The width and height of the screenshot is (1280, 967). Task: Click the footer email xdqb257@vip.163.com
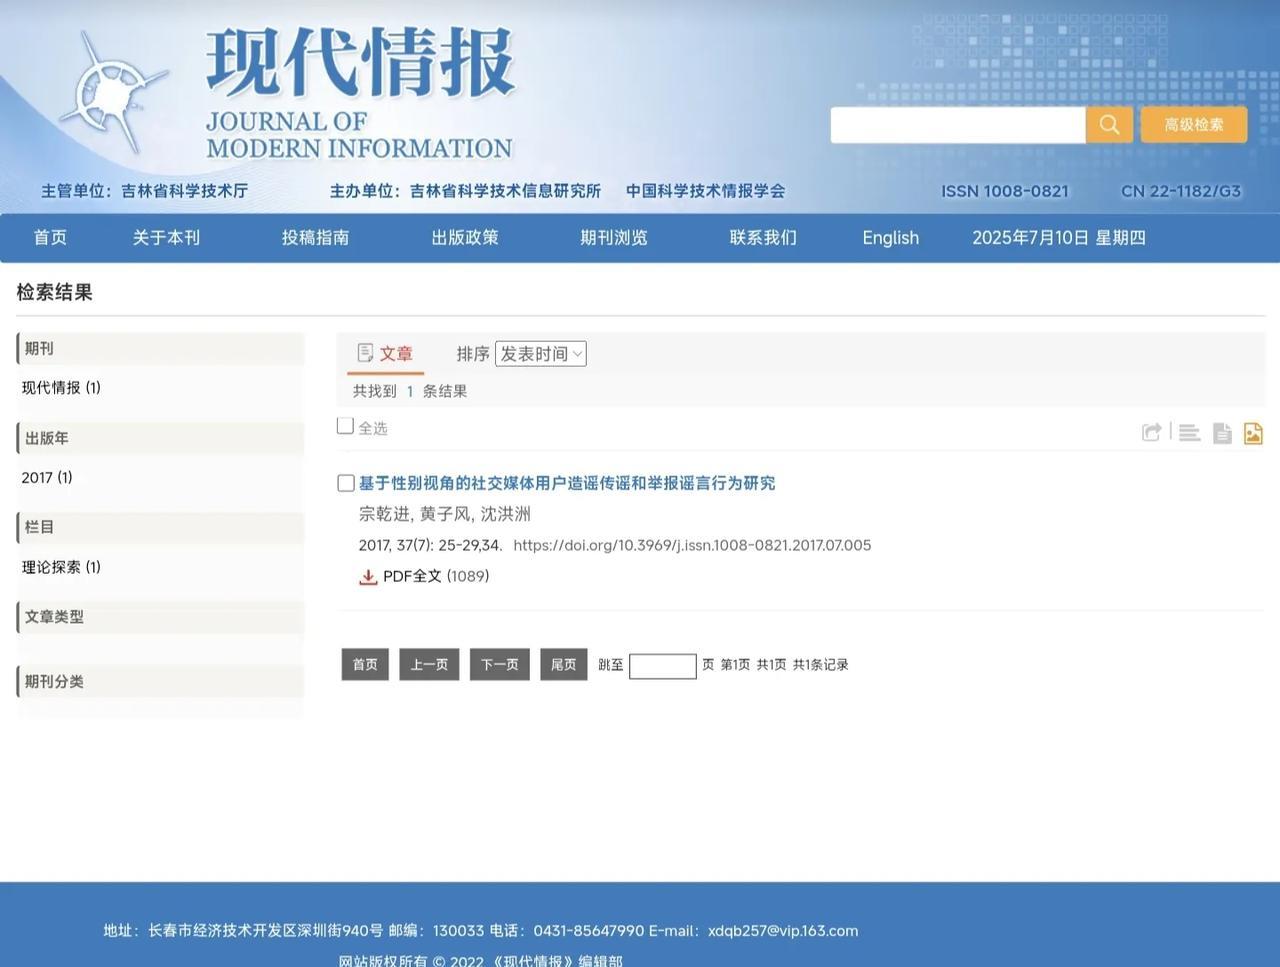point(783,931)
